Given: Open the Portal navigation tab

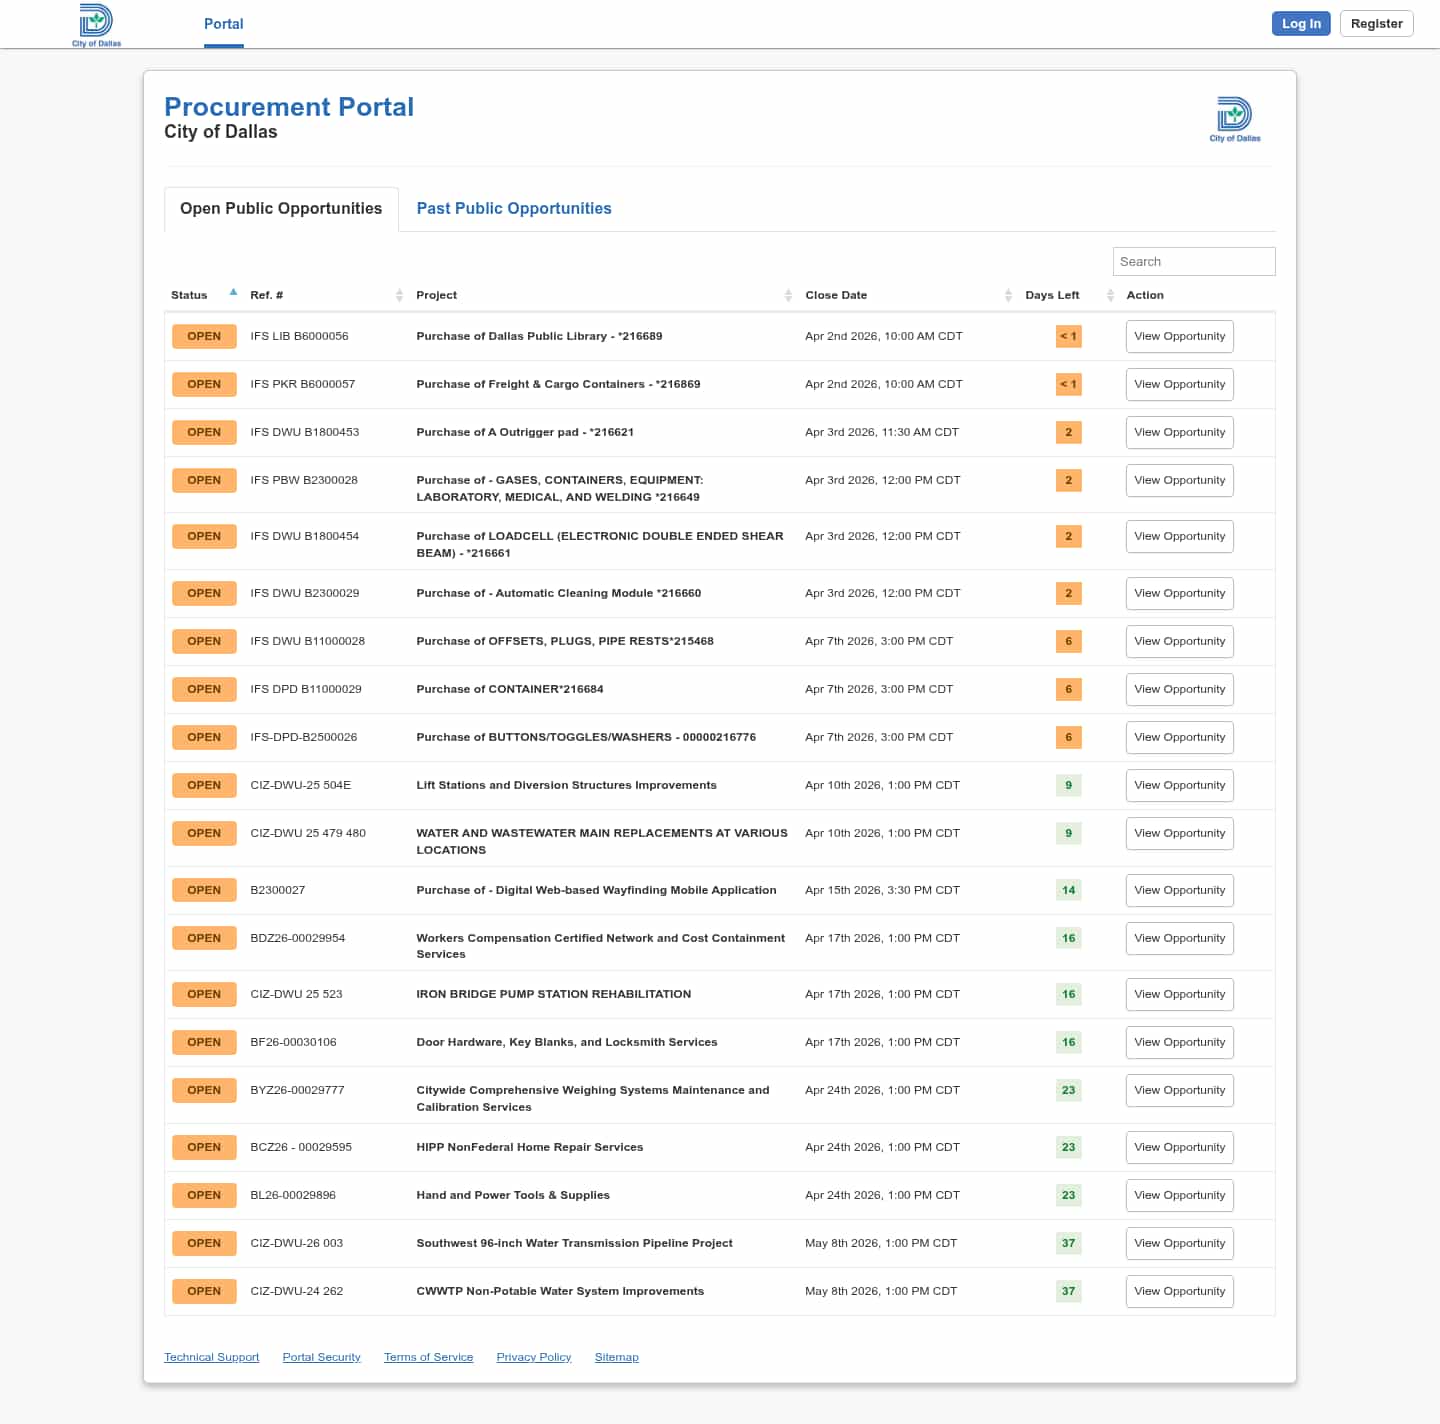Looking at the screenshot, I should (x=223, y=24).
